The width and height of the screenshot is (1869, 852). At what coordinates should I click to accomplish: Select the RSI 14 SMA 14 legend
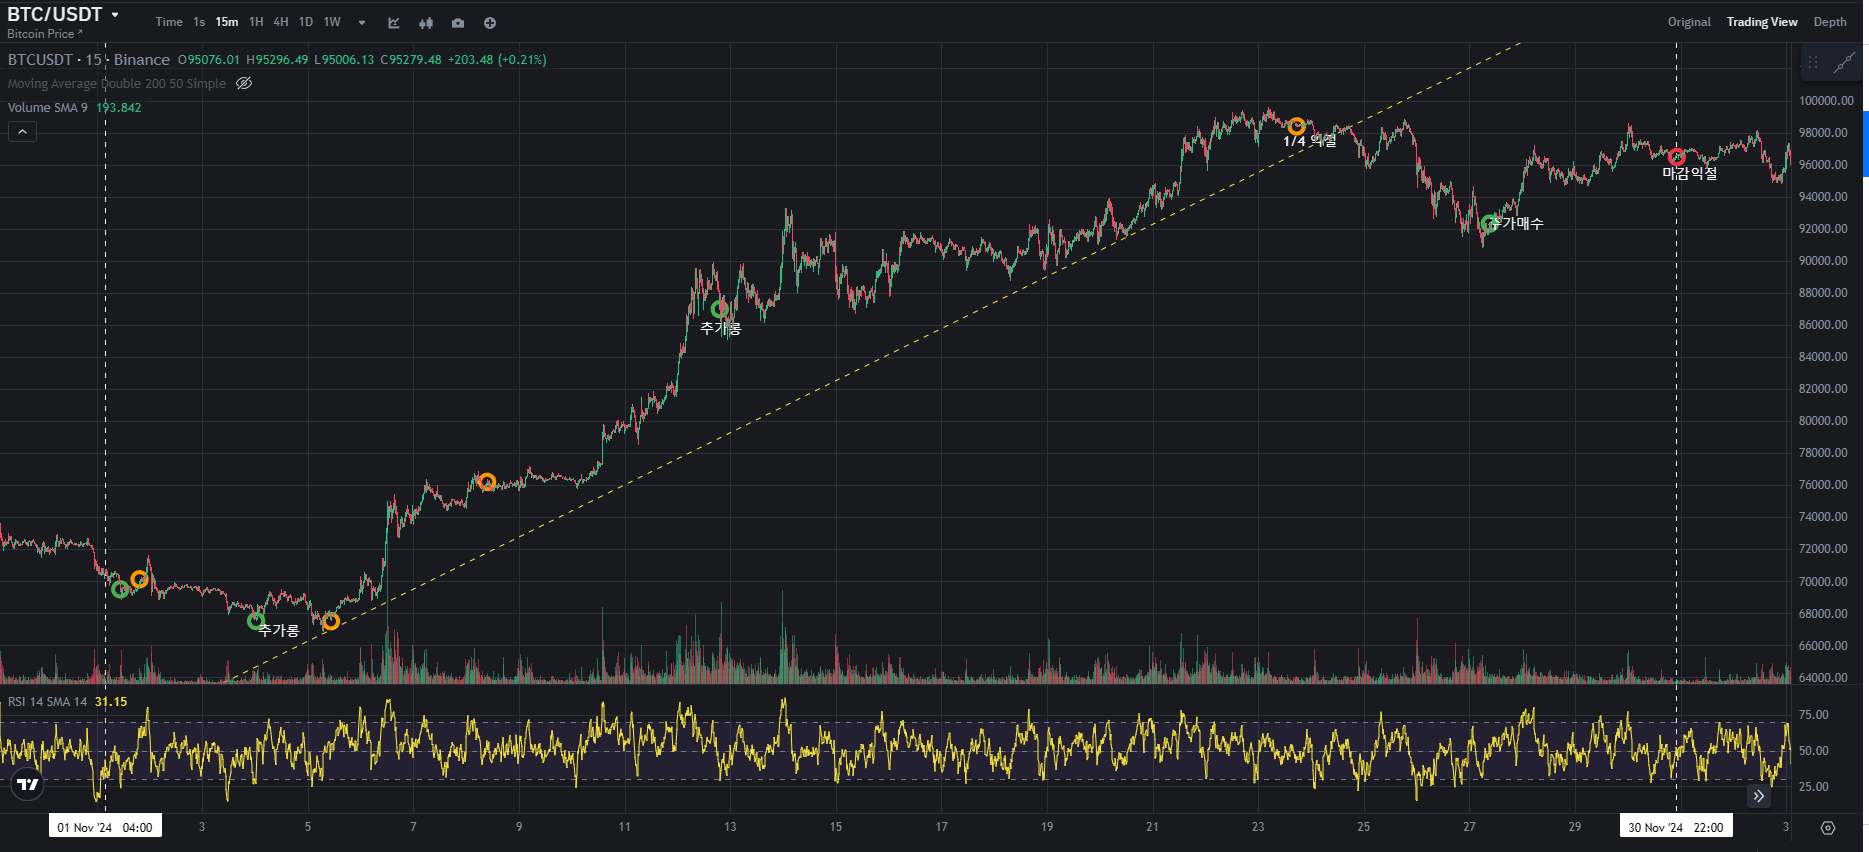click(48, 702)
